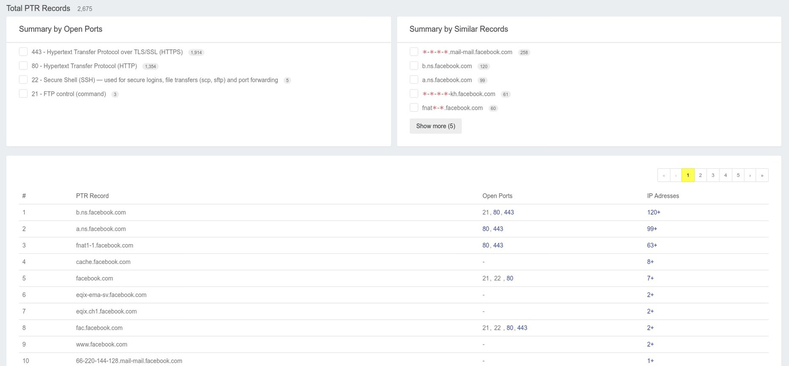Enable the kh.facebook.com similar records checkbox

coord(414,94)
